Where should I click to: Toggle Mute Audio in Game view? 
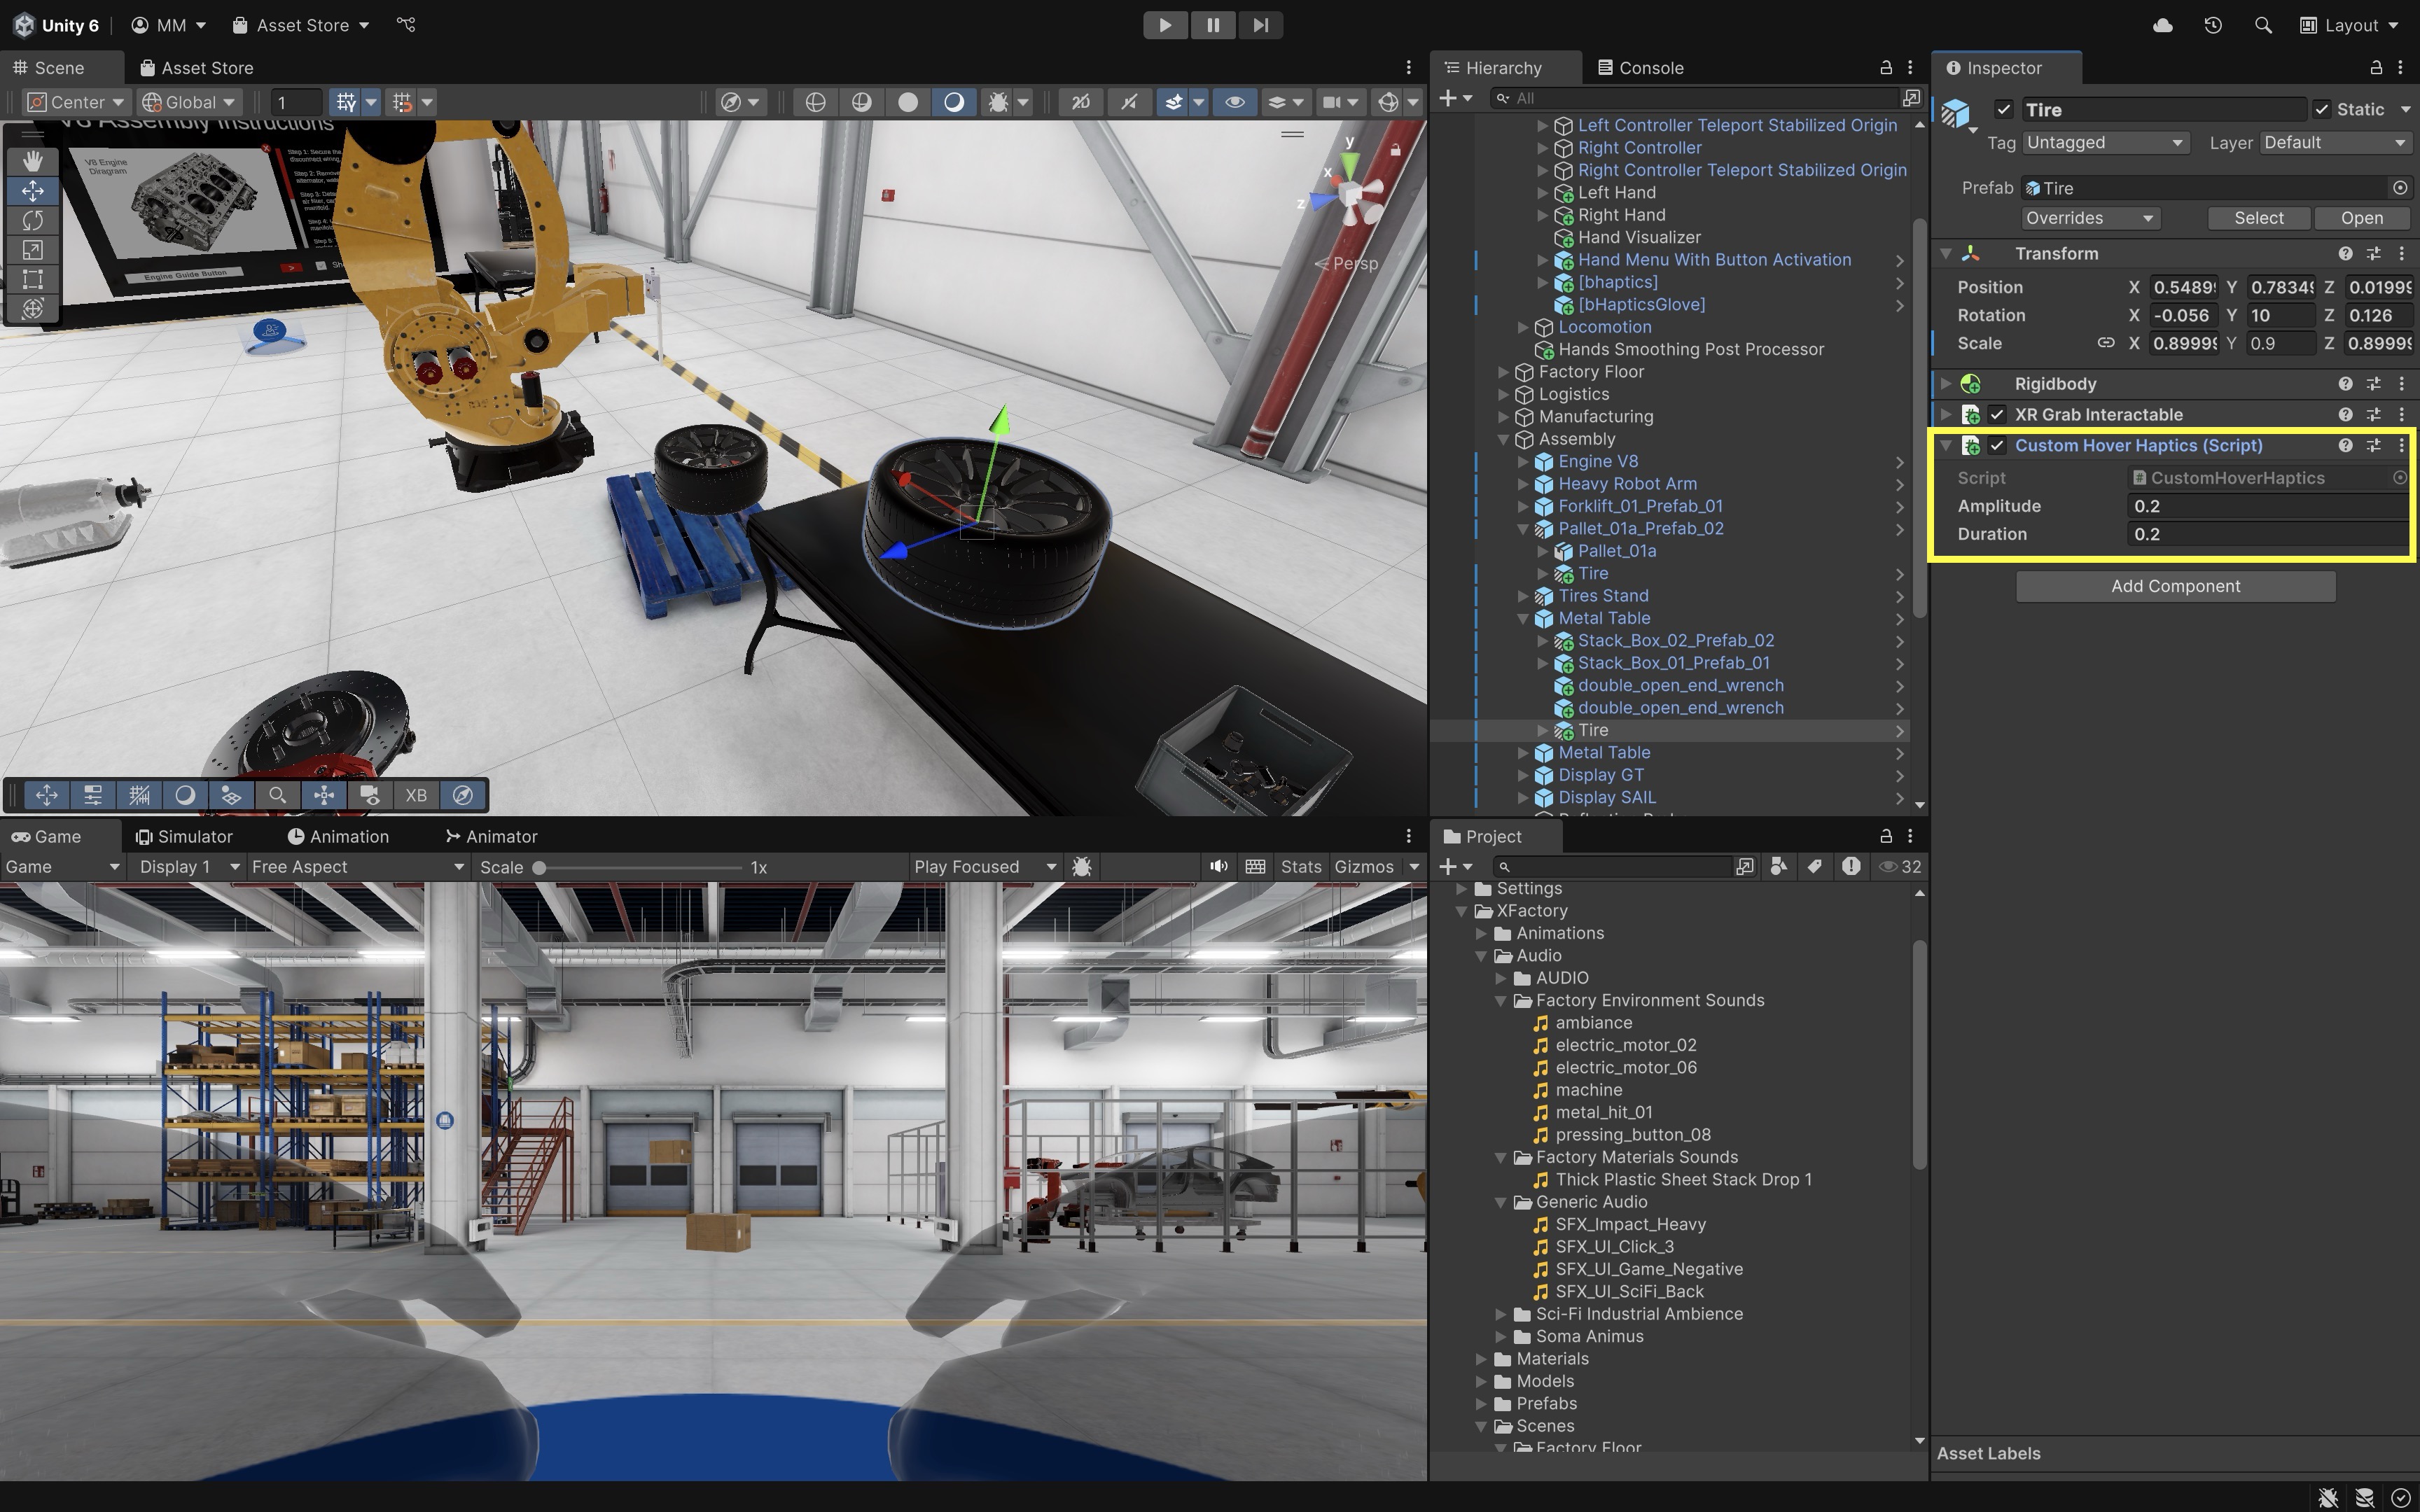tap(1218, 867)
